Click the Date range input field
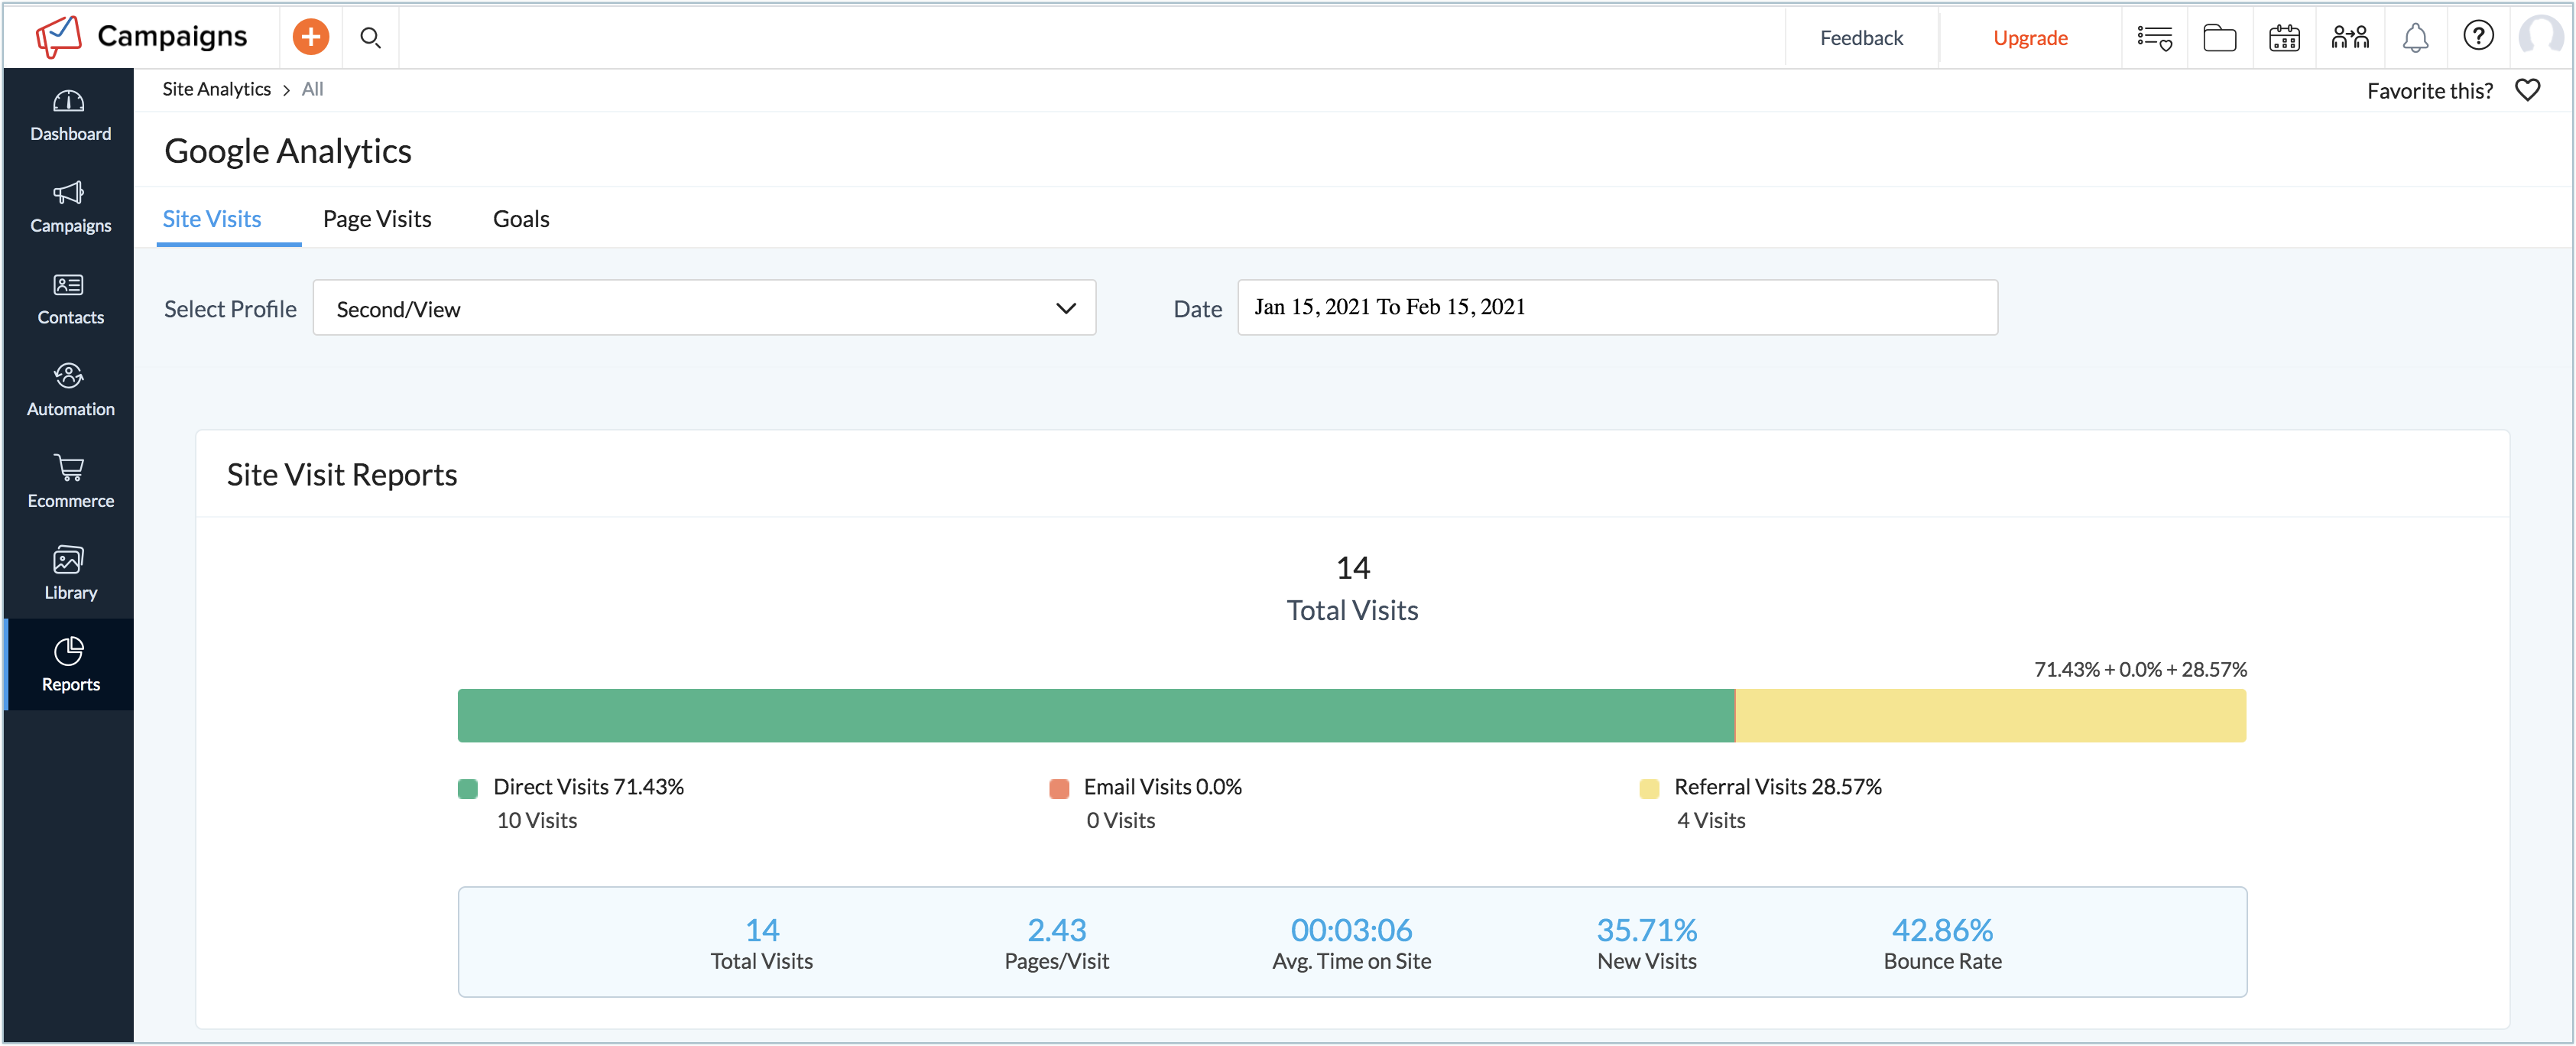The width and height of the screenshot is (2576, 1046). coord(1616,307)
